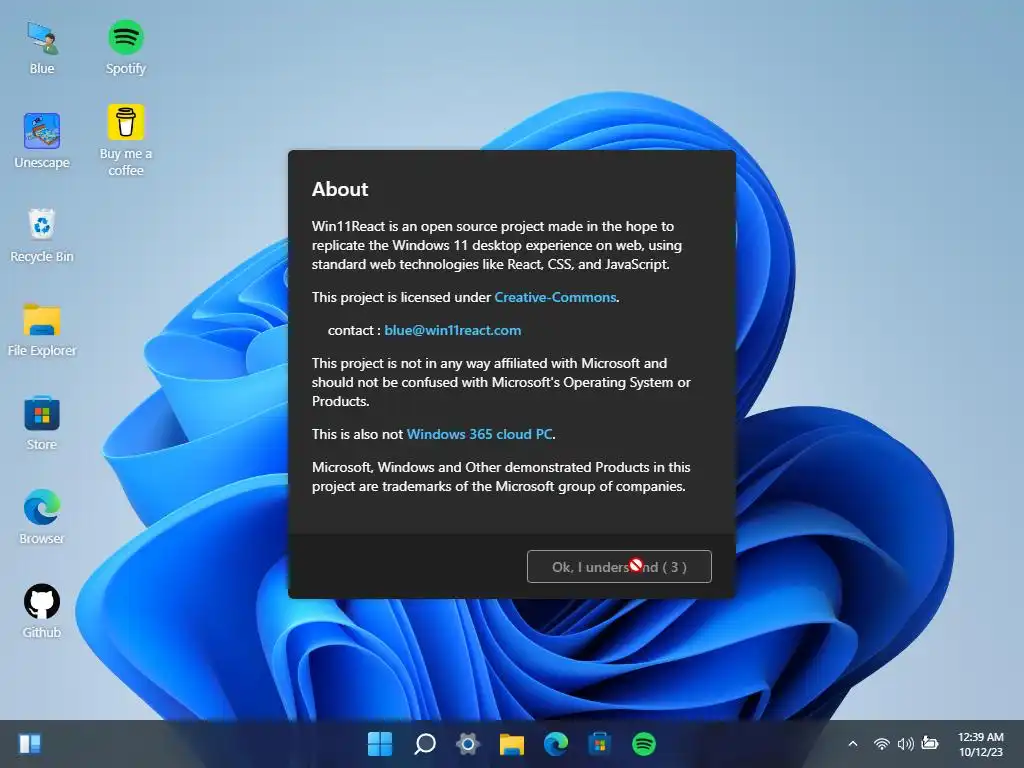Open the Windows 365 cloud PC link
The height and width of the screenshot is (768, 1024).
479,434
